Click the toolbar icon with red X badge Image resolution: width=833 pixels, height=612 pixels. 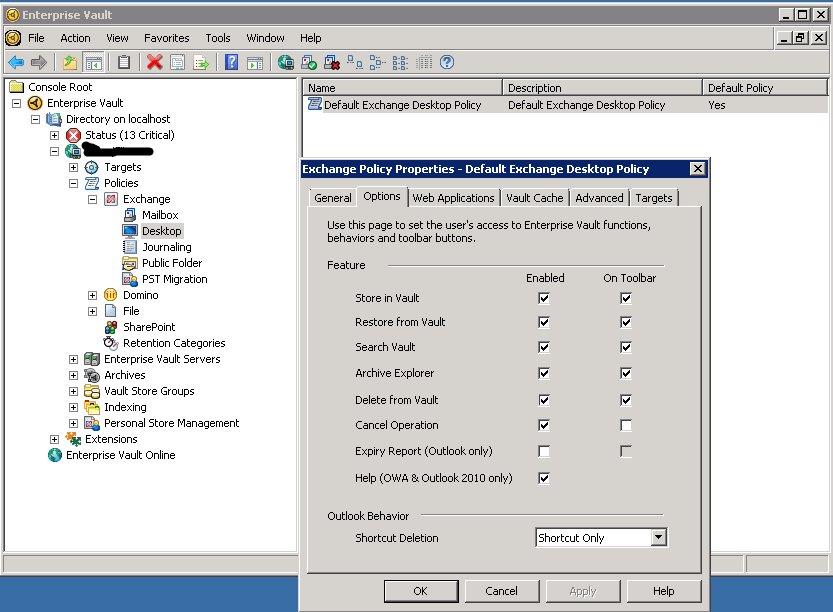tap(332, 63)
